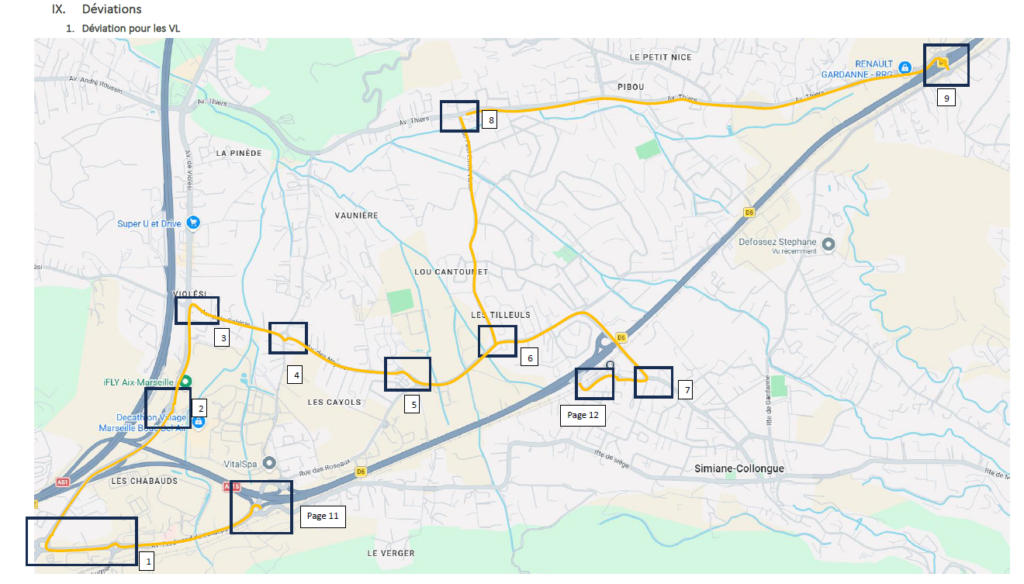
Task: Select the VitalSpa grey location pin
Action: (x=271, y=465)
